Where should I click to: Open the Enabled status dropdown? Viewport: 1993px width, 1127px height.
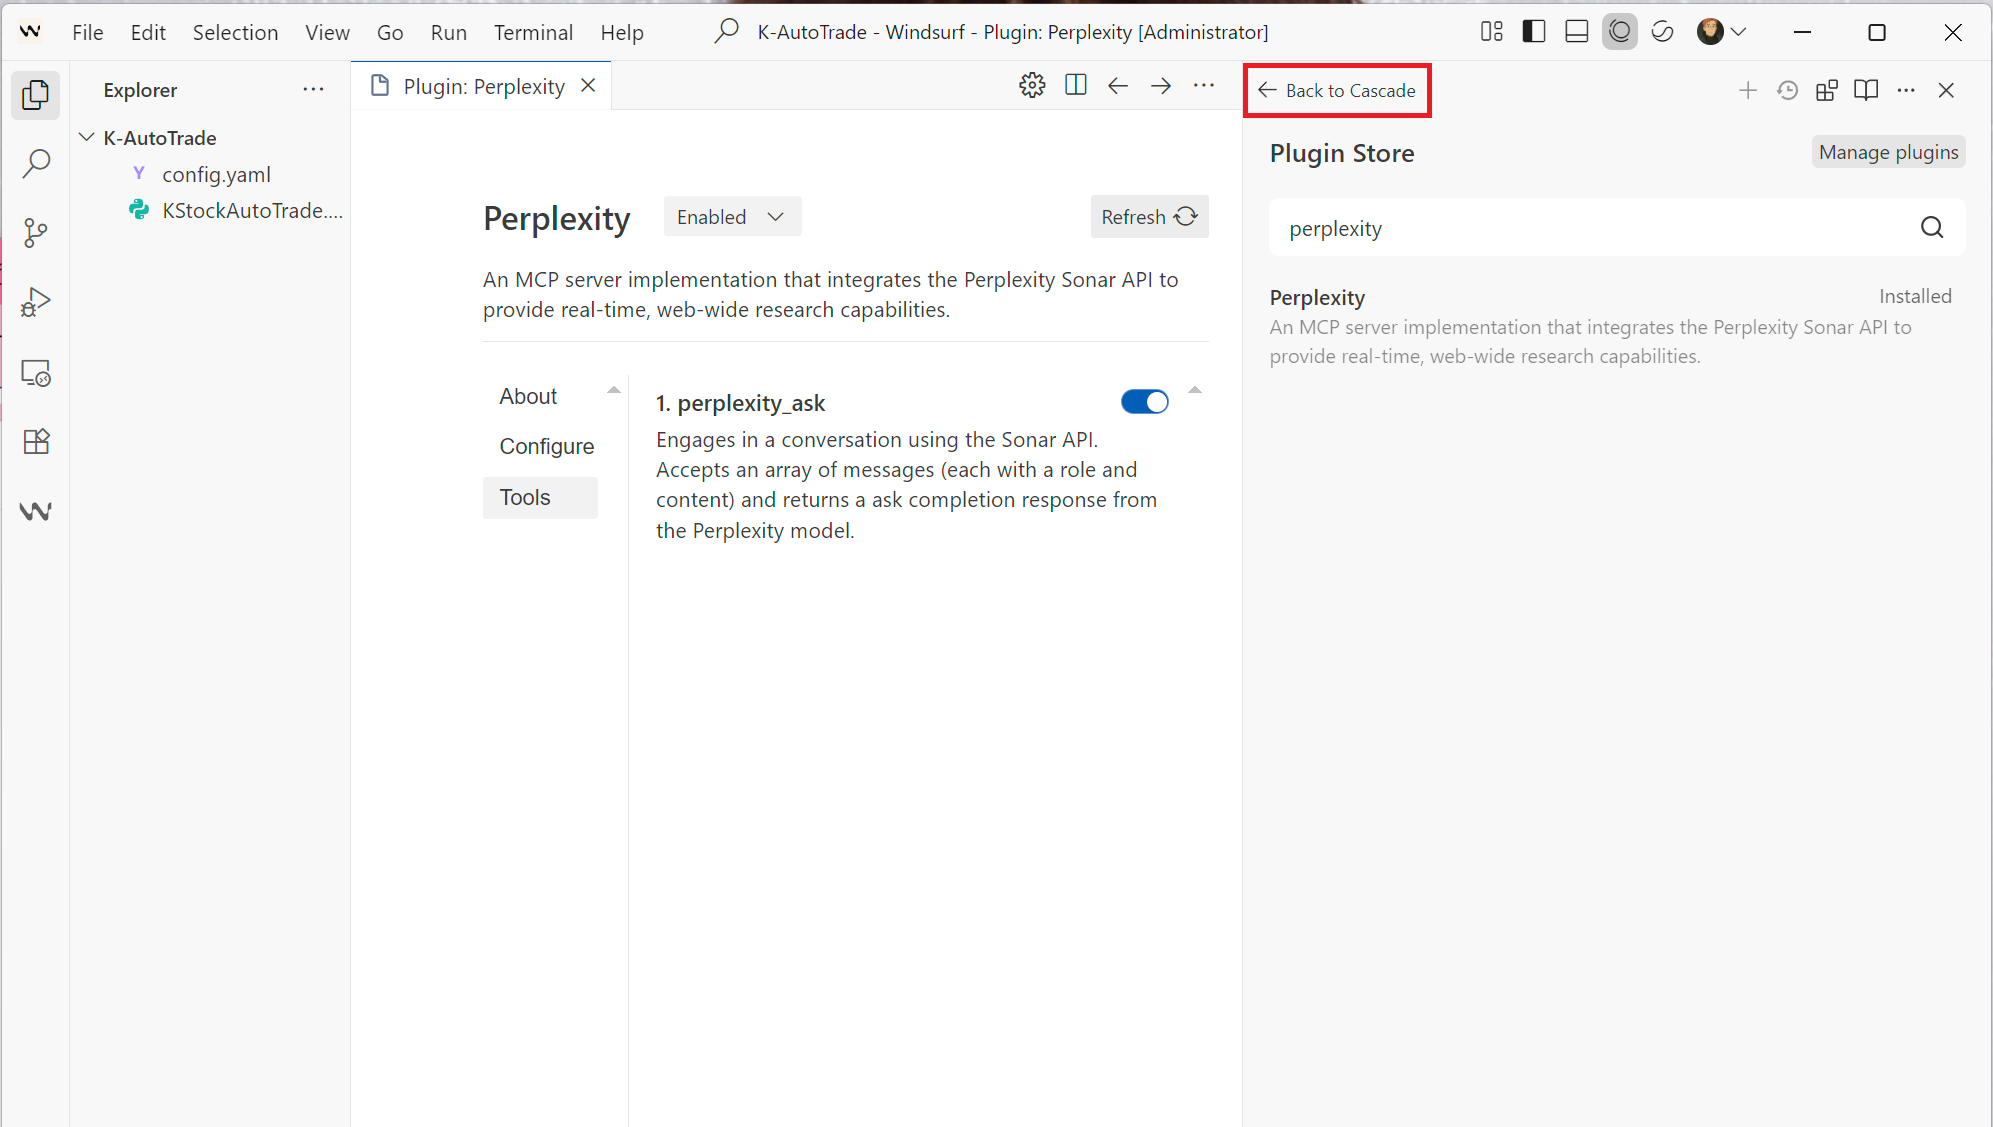[x=732, y=217]
